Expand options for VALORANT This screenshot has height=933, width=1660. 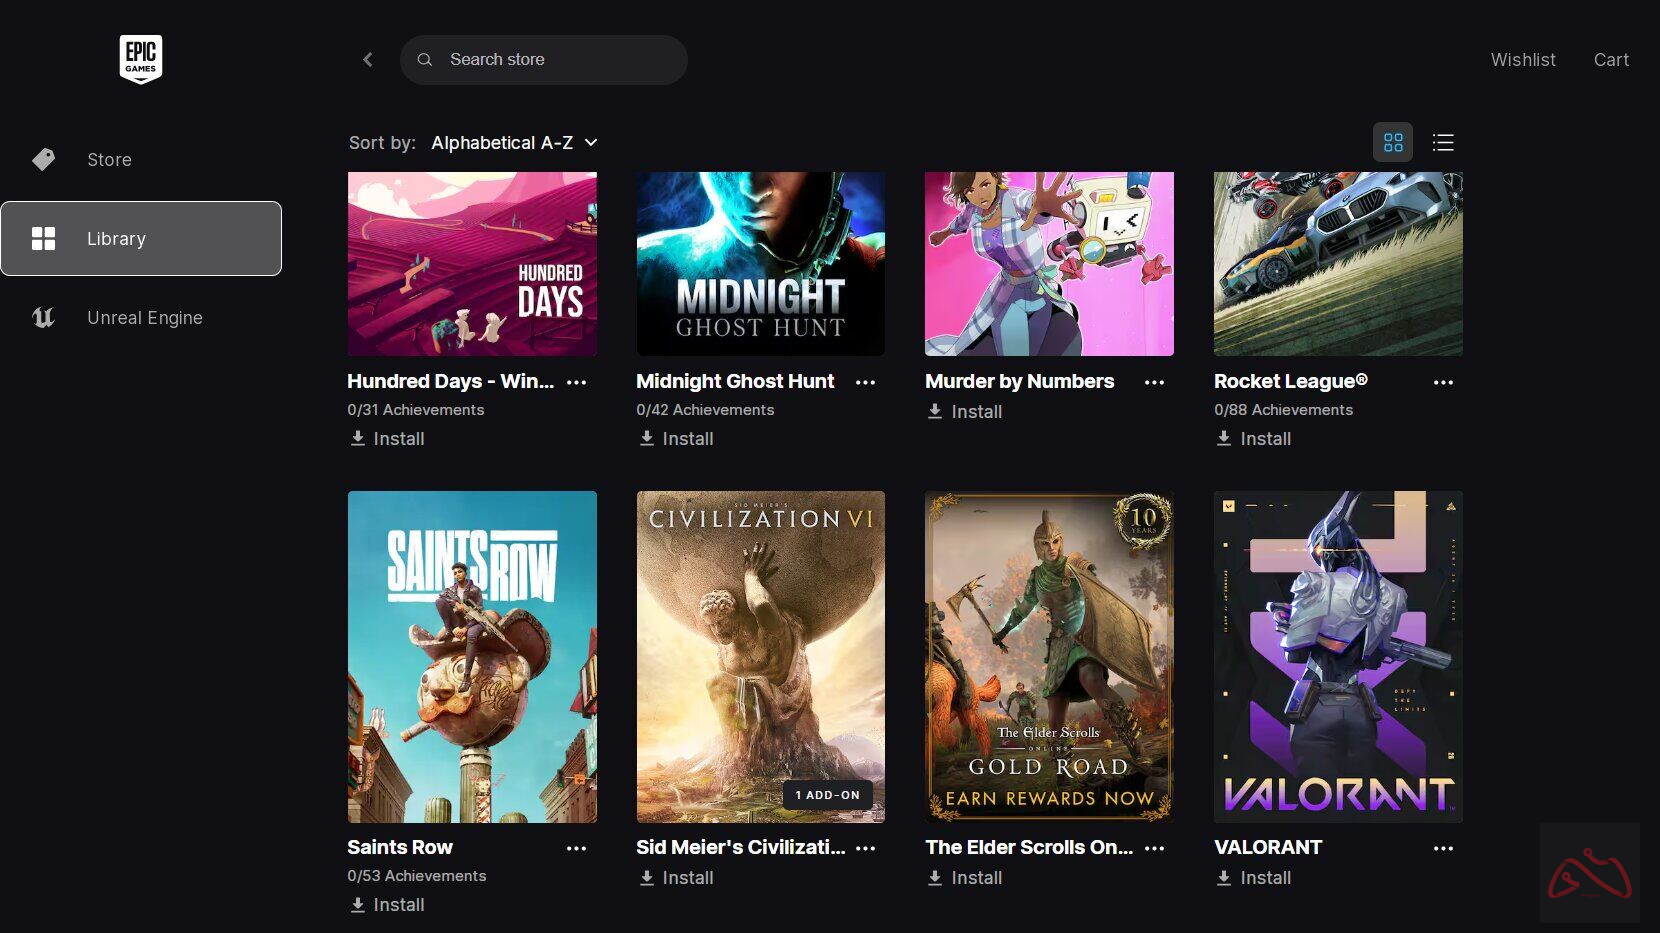(x=1442, y=848)
